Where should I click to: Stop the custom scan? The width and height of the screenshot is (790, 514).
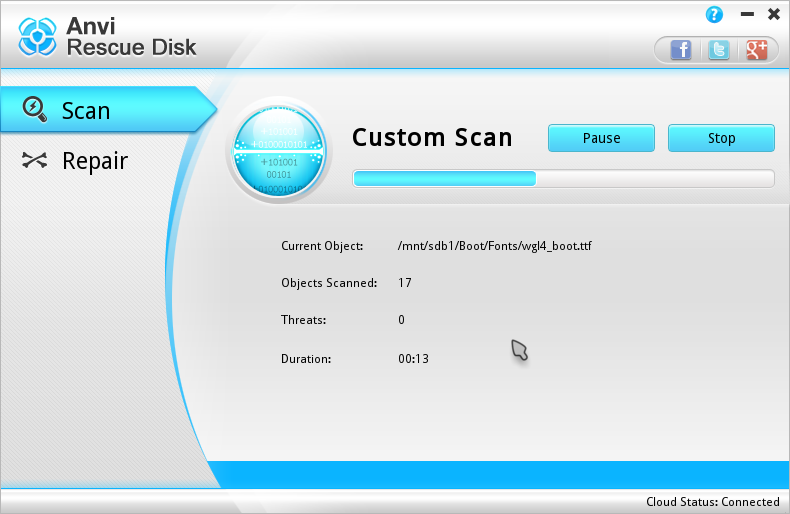coord(721,138)
